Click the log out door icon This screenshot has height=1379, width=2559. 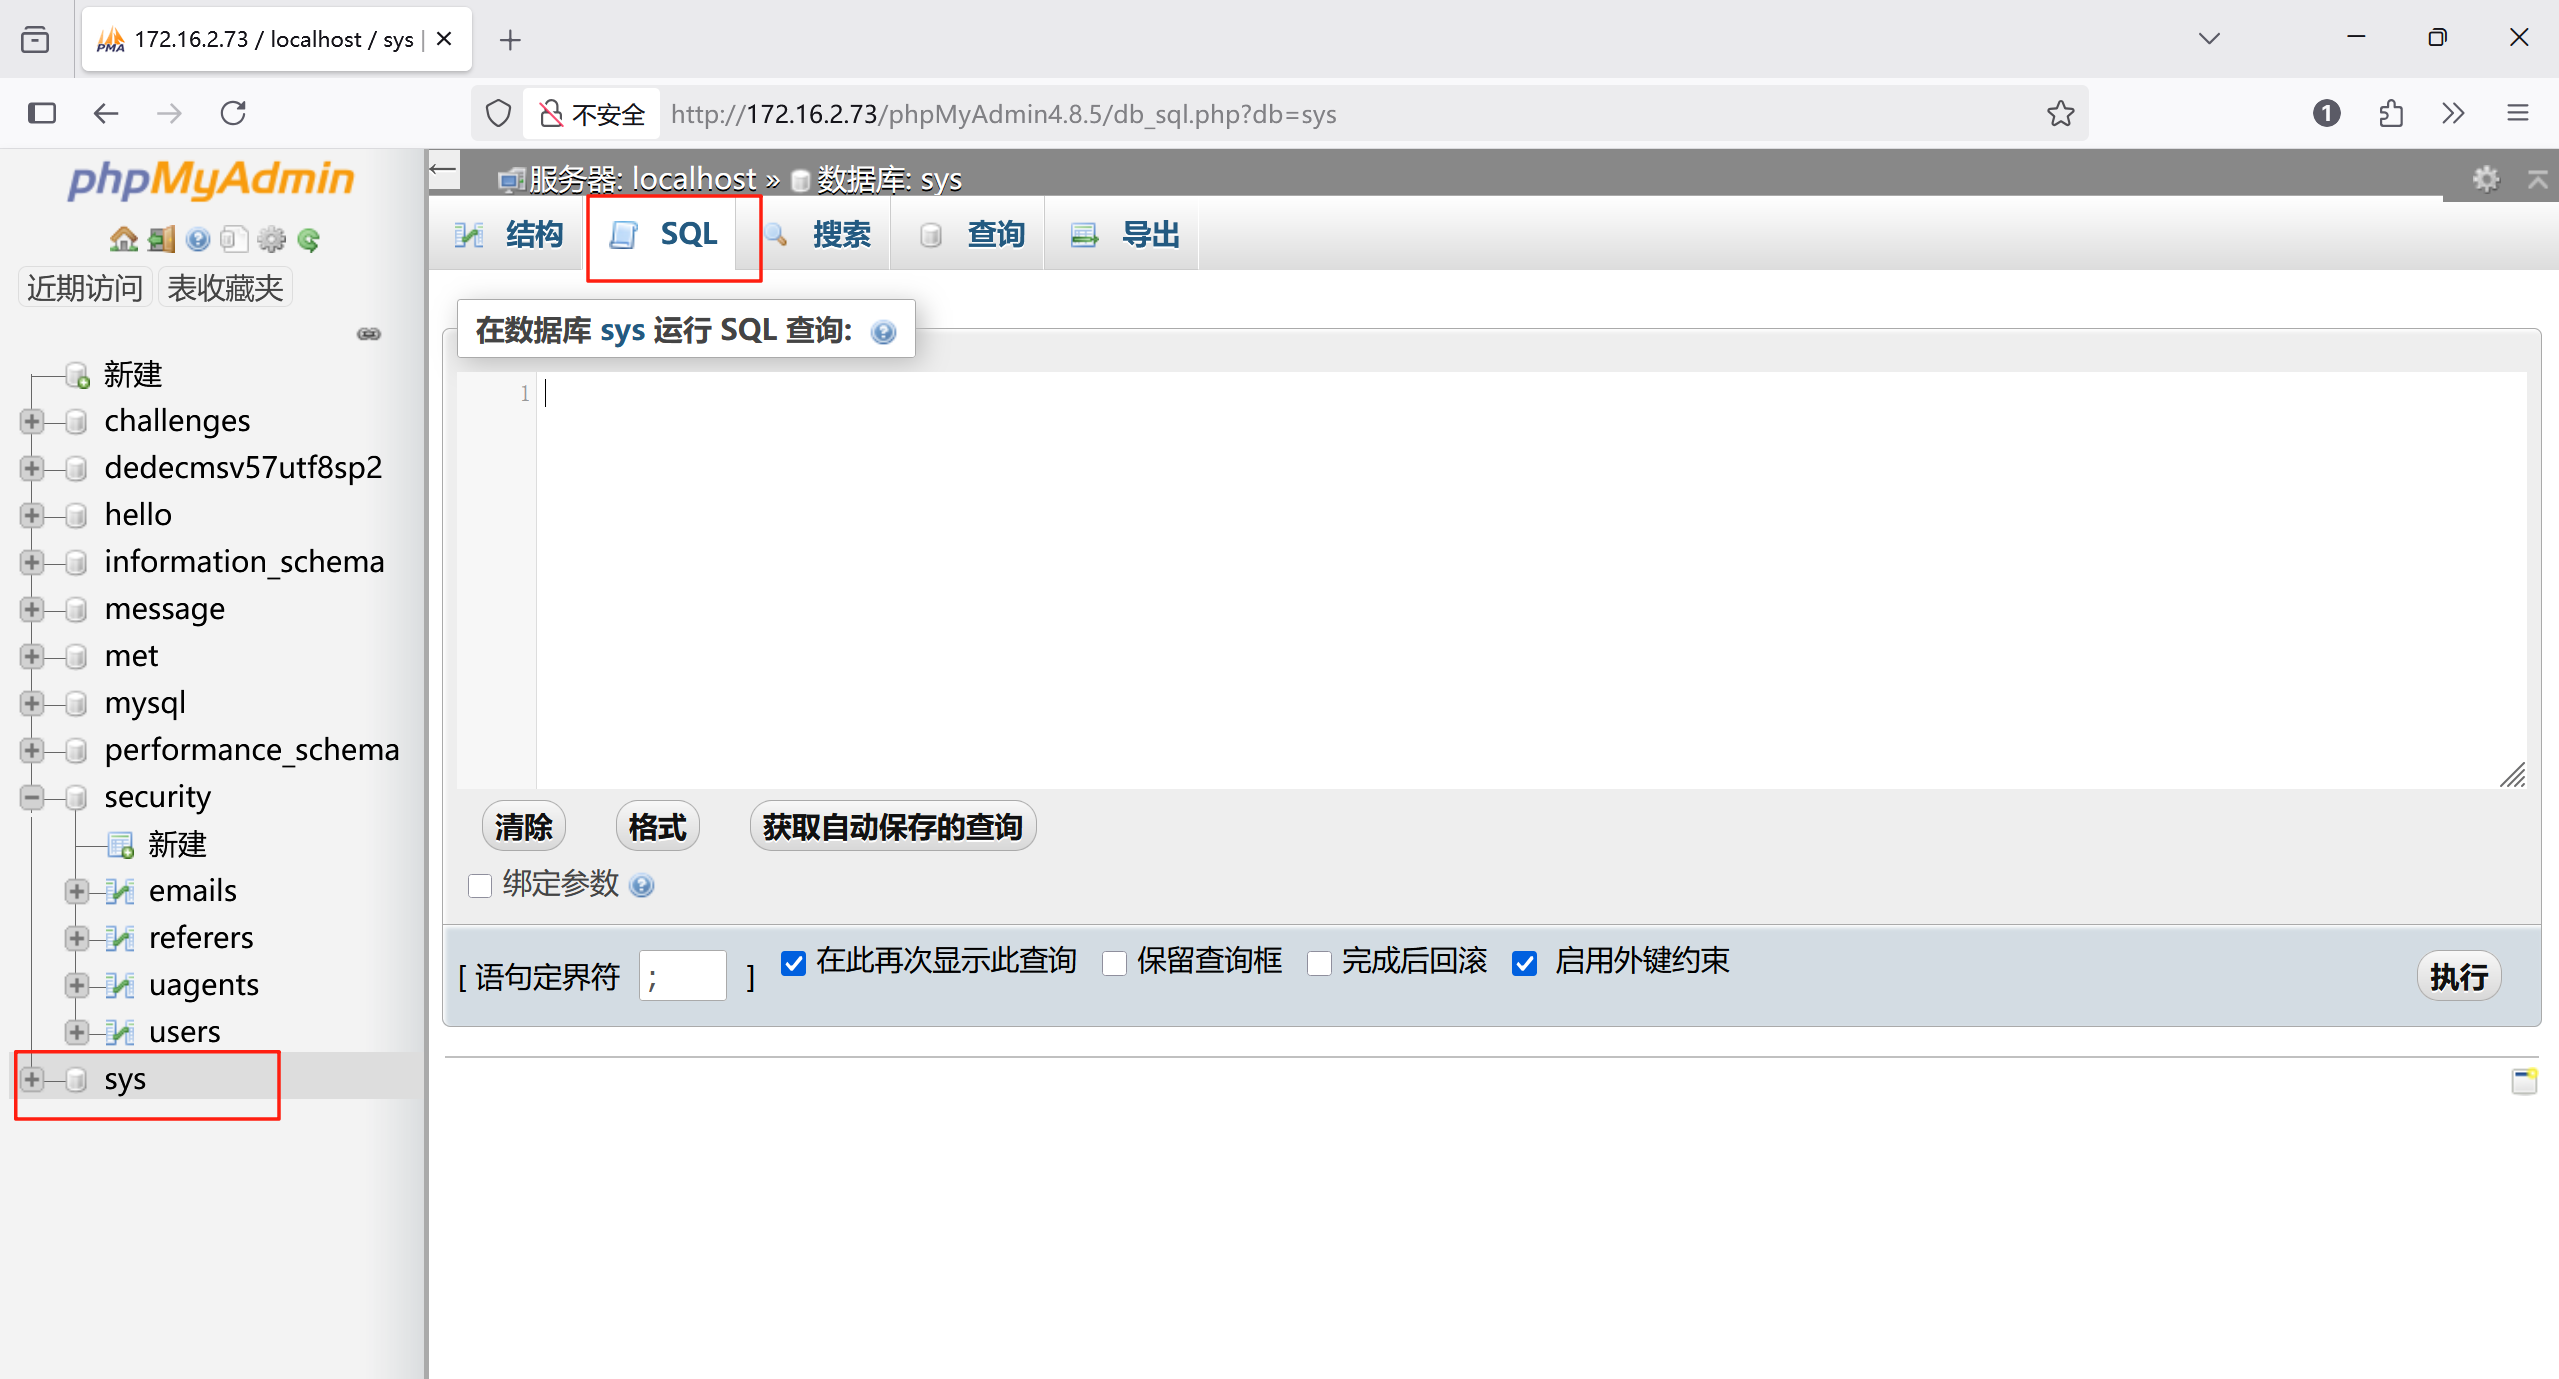click(161, 239)
